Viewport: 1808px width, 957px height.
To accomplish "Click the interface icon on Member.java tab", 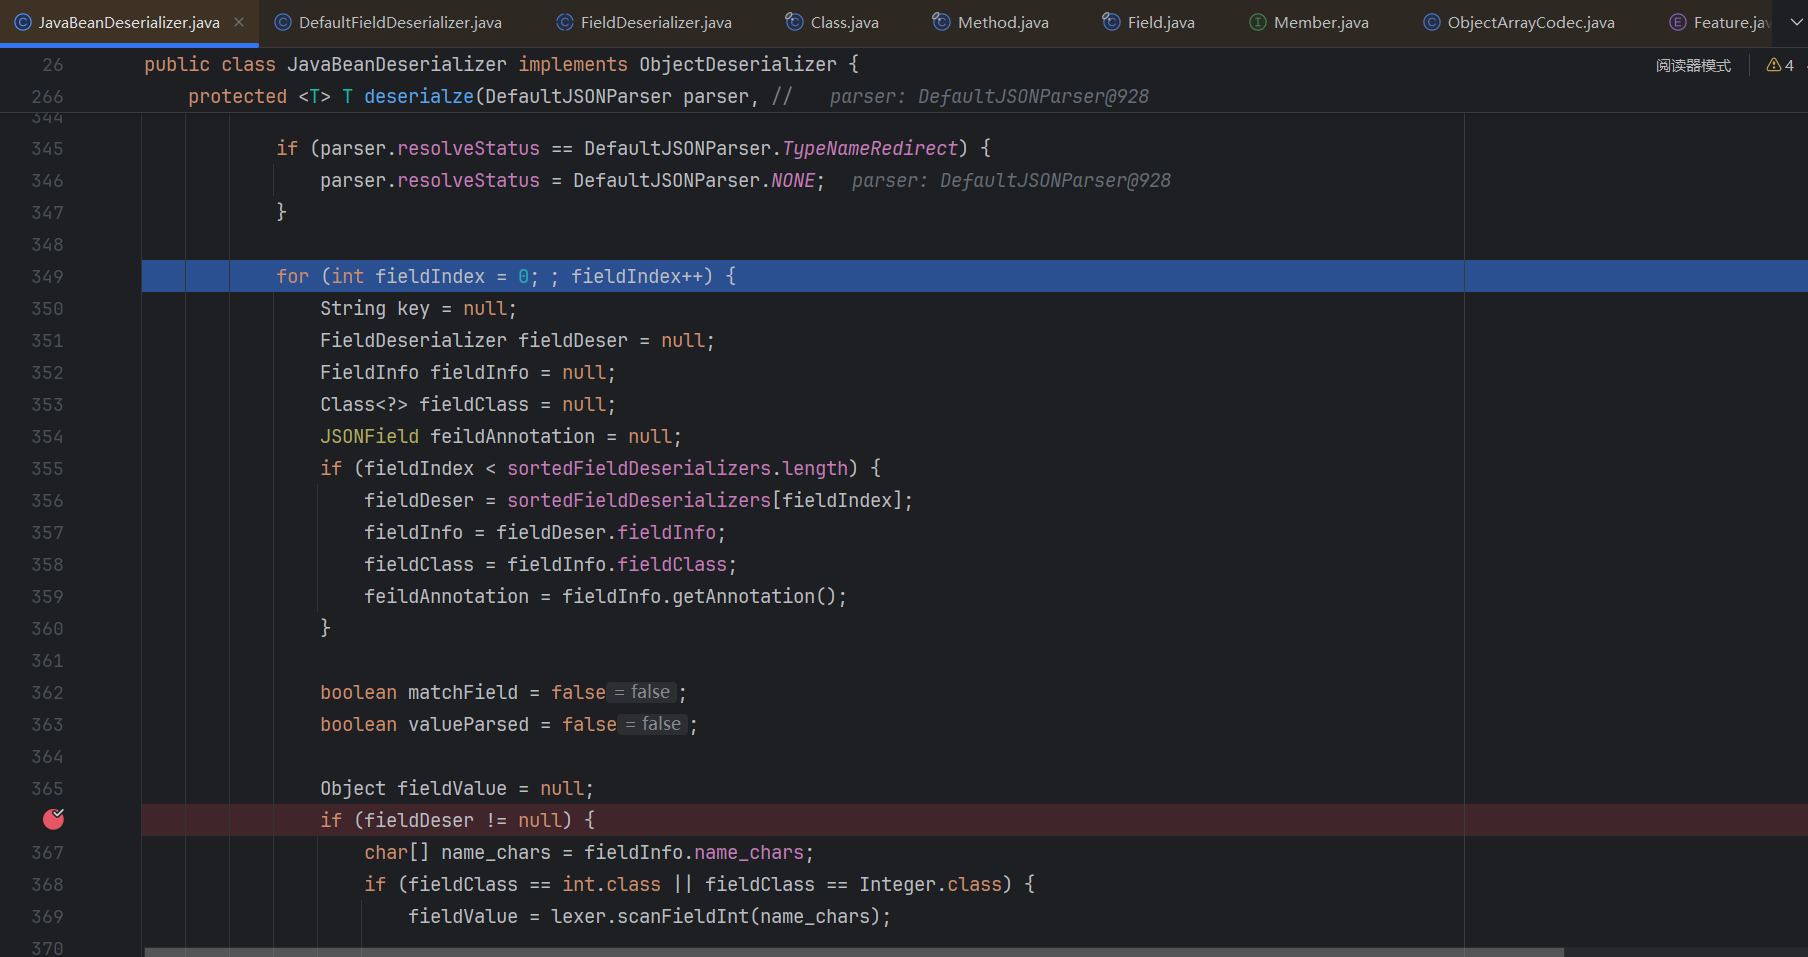I will pos(1258,22).
